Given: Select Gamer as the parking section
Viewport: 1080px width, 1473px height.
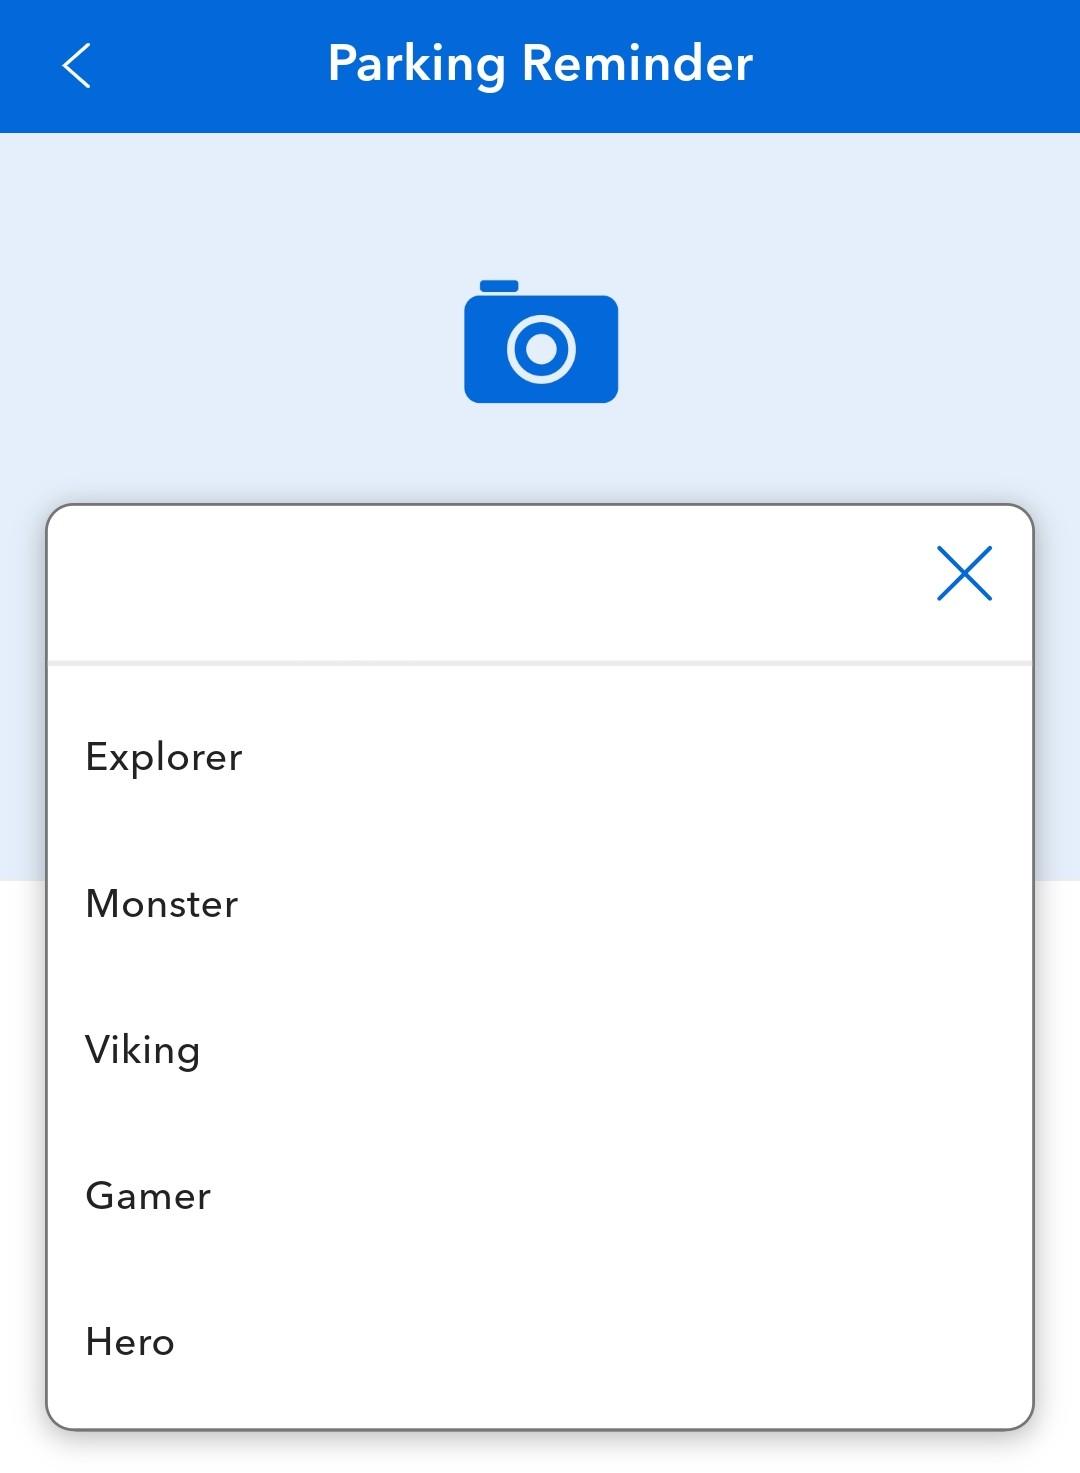Looking at the screenshot, I should 540,1196.
